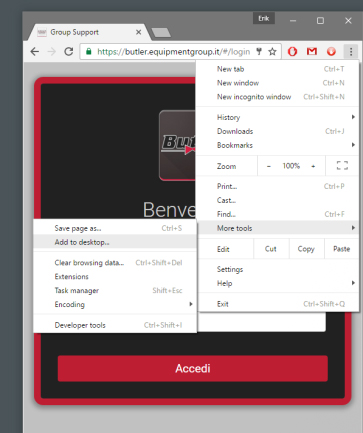Screen dimensions: 363x433
Task: Click the browser back arrow
Action: point(35,52)
